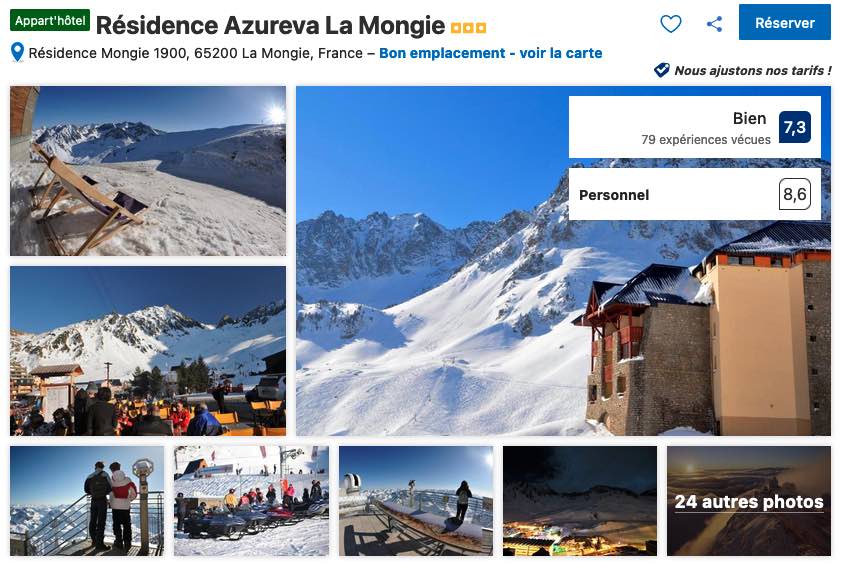This screenshot has height=565, width=841.
Task: Open the 'Bon emplacement - voir la carte' link
Action: 490,53
